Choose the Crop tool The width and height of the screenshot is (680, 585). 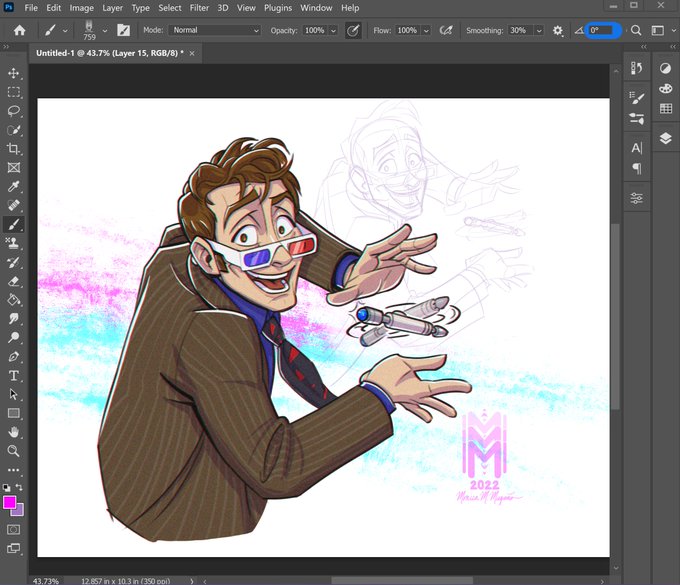13,149
